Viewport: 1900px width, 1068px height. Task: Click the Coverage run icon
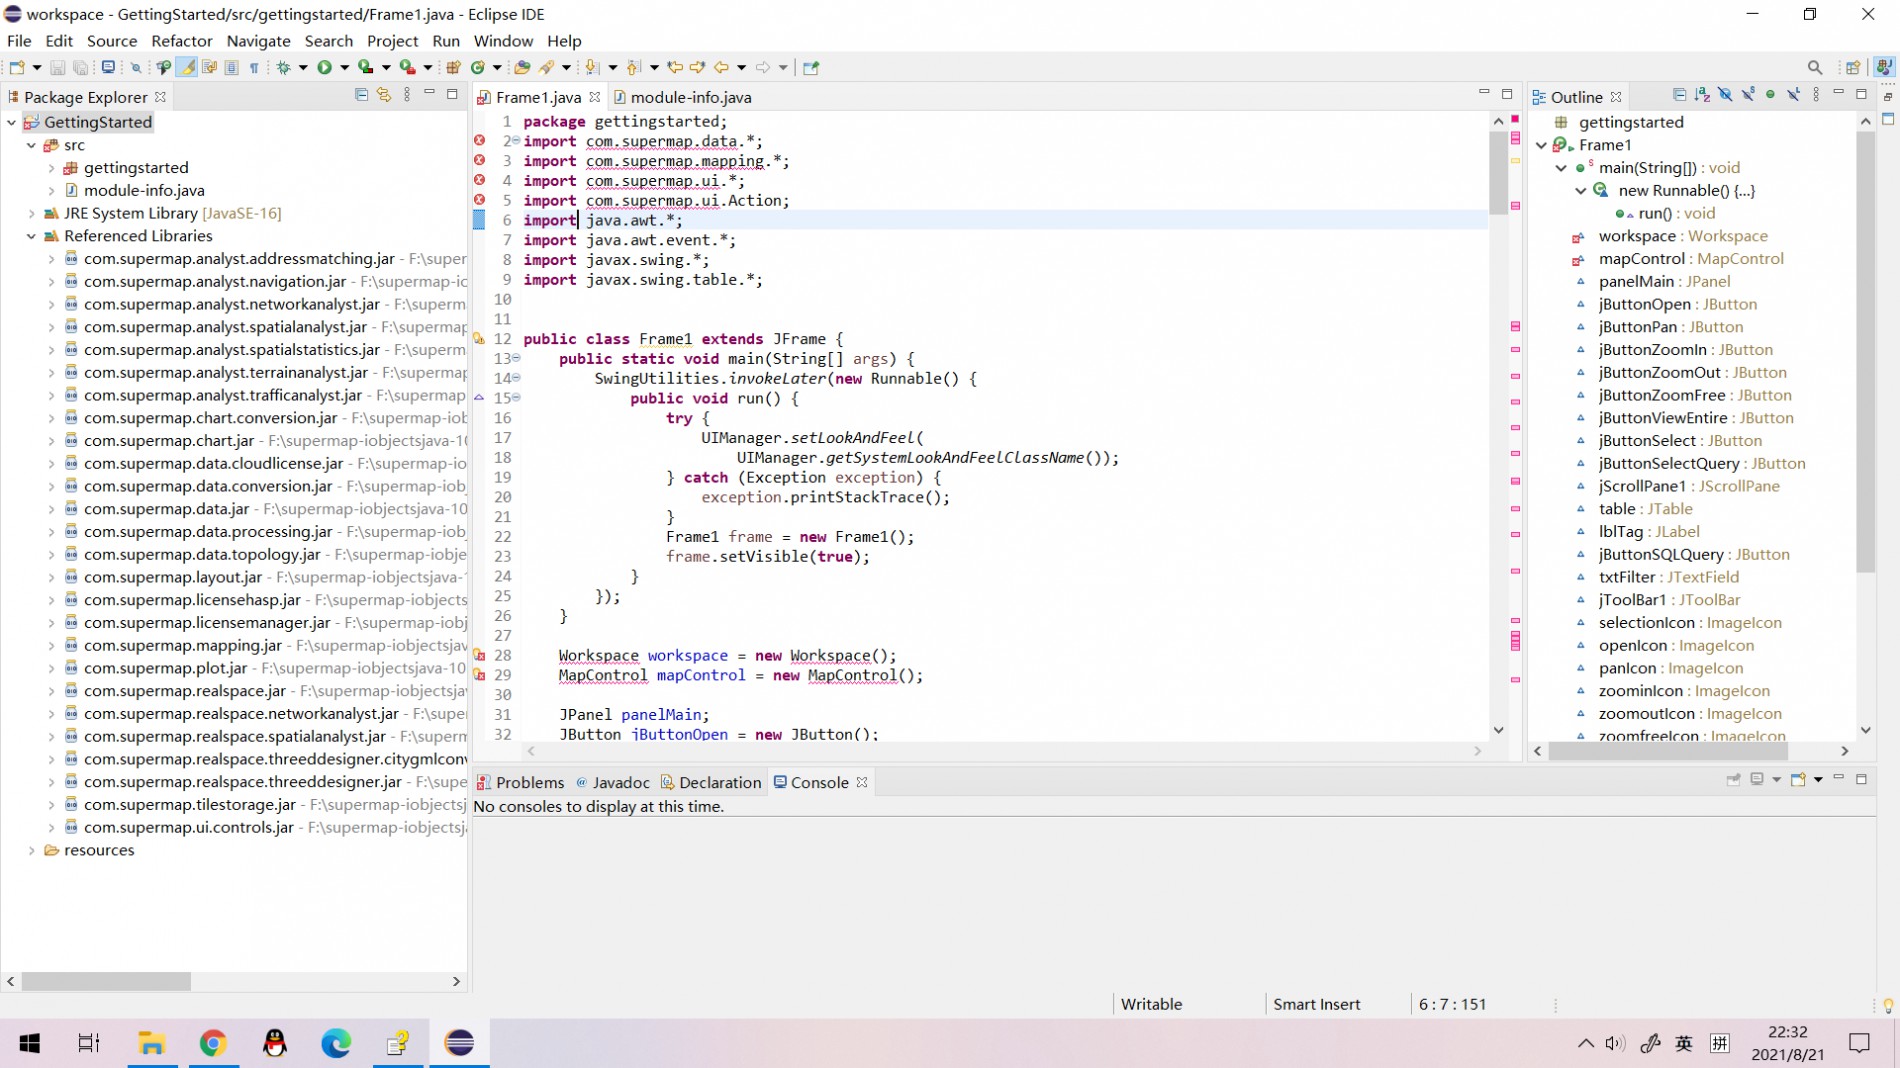pos(366,68)
